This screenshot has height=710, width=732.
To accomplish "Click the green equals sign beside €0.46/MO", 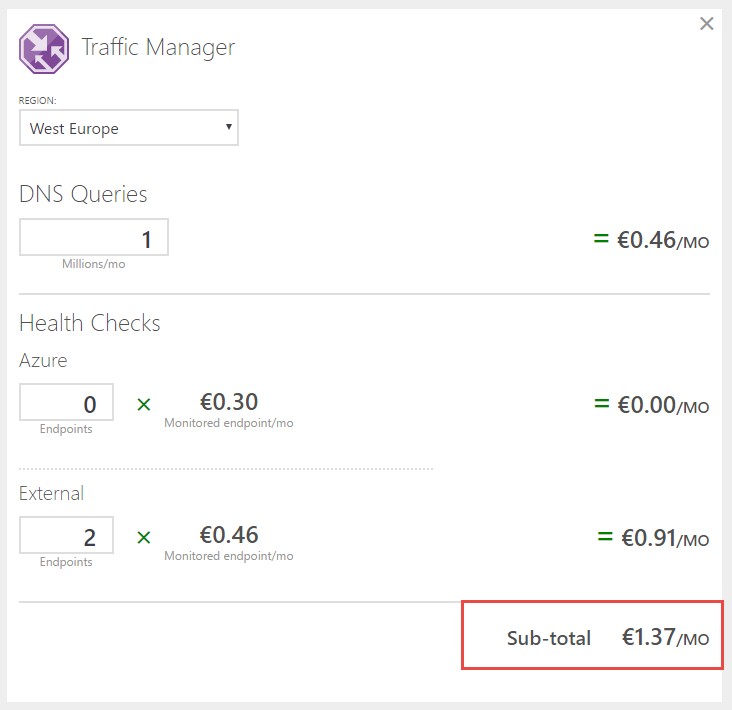I will click(601, 239).
